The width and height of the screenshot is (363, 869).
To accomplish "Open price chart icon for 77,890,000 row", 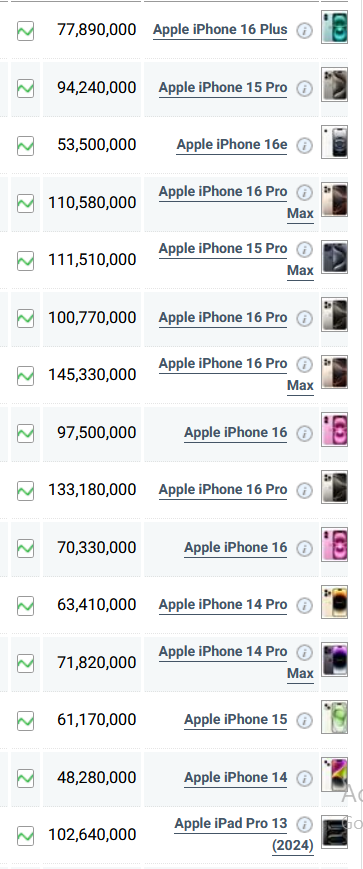I will pyautogui.click(x=25, y=31).
